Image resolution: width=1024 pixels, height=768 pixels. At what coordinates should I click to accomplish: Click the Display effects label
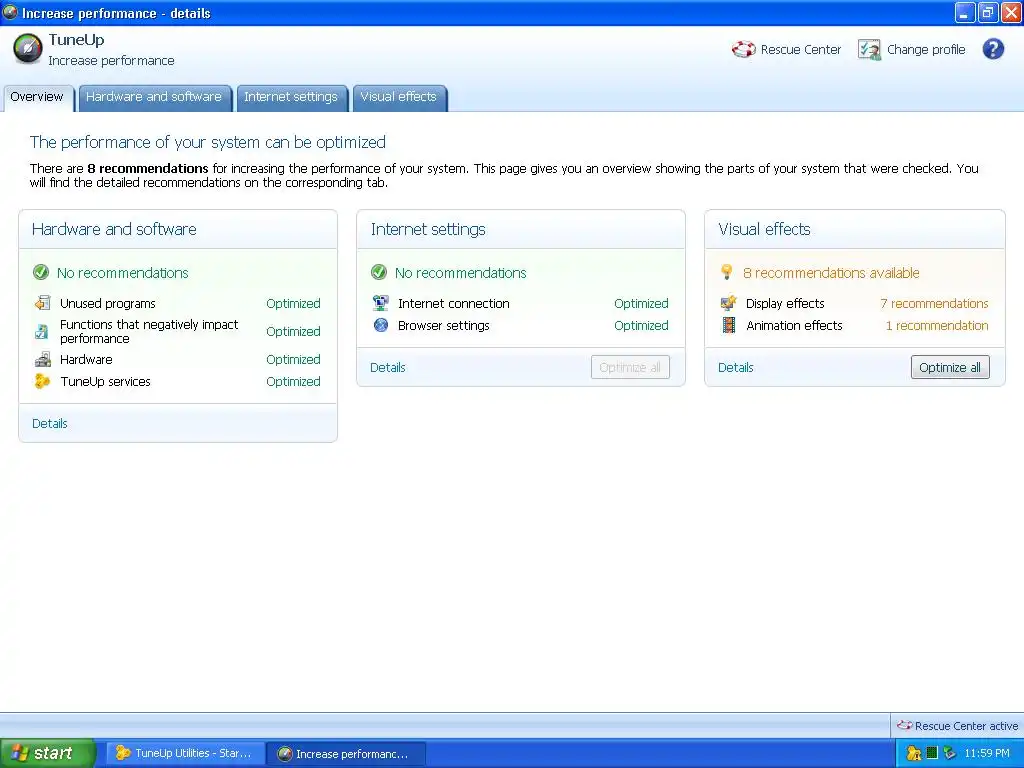coord(785,303)
